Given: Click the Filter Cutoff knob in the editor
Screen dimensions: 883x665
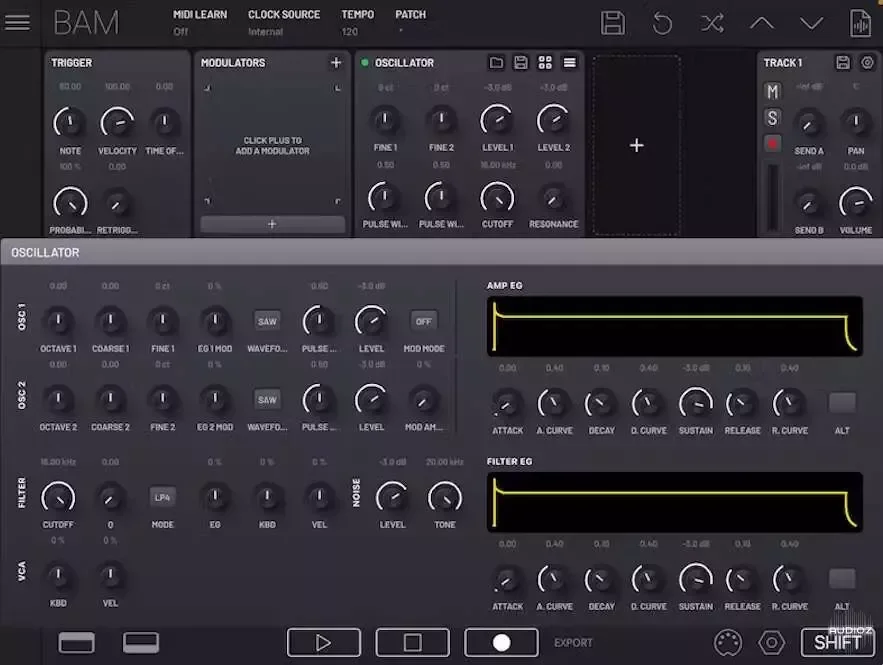Looking at the screenshot, I should click(58, 497).
